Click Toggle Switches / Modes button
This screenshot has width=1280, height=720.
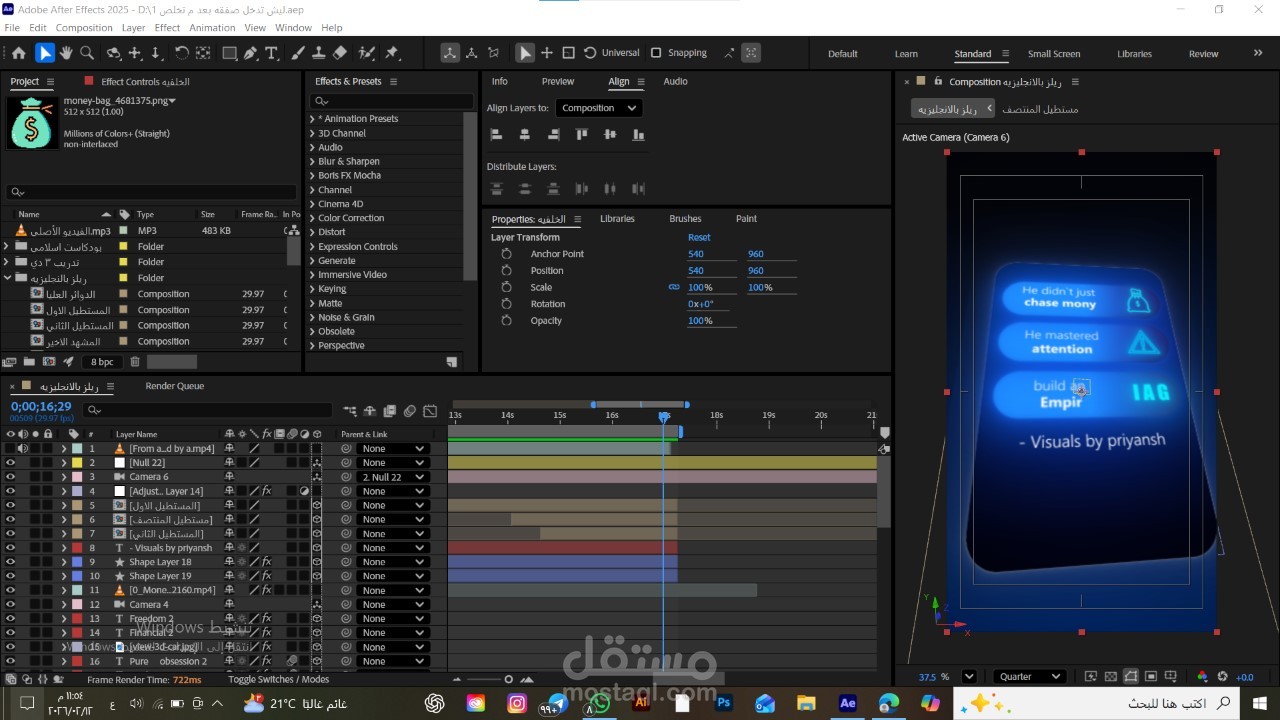click(278, 679)
